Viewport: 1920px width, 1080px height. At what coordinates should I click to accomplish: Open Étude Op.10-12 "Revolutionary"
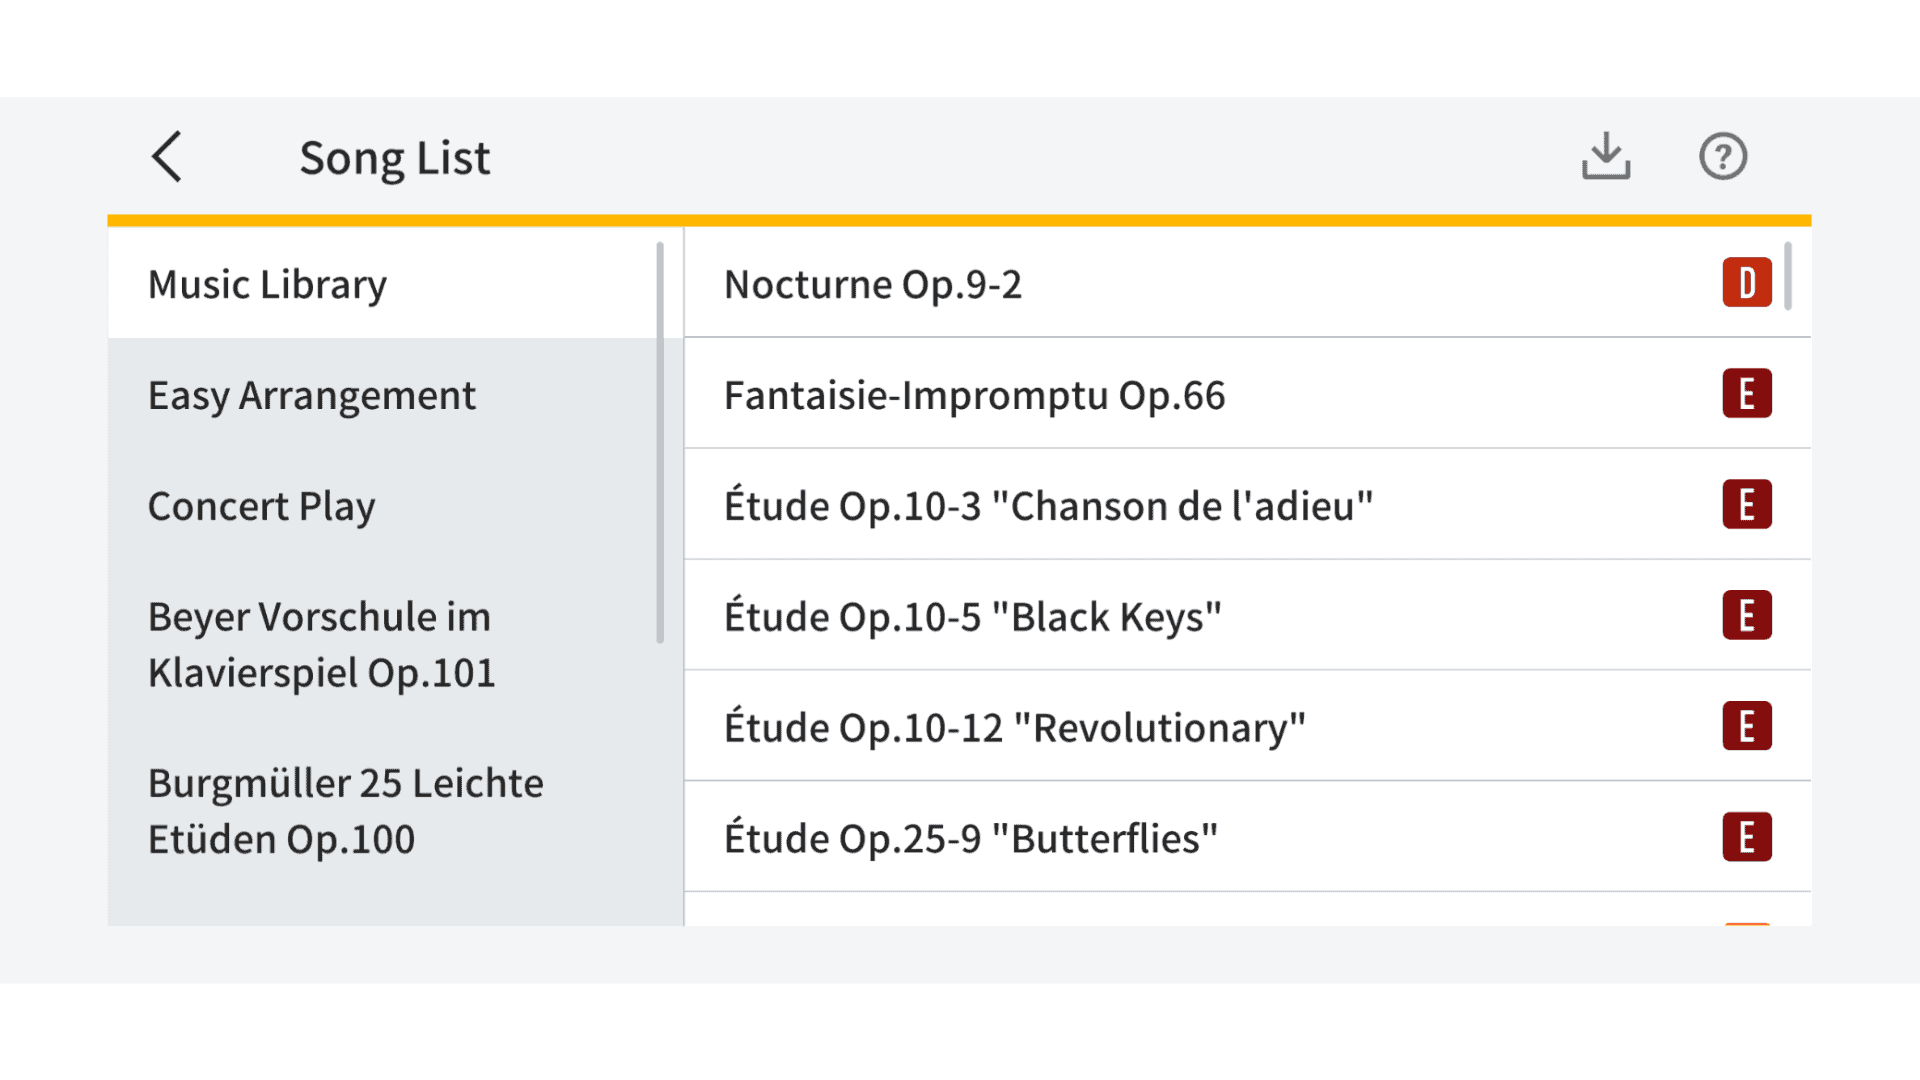1015,728
